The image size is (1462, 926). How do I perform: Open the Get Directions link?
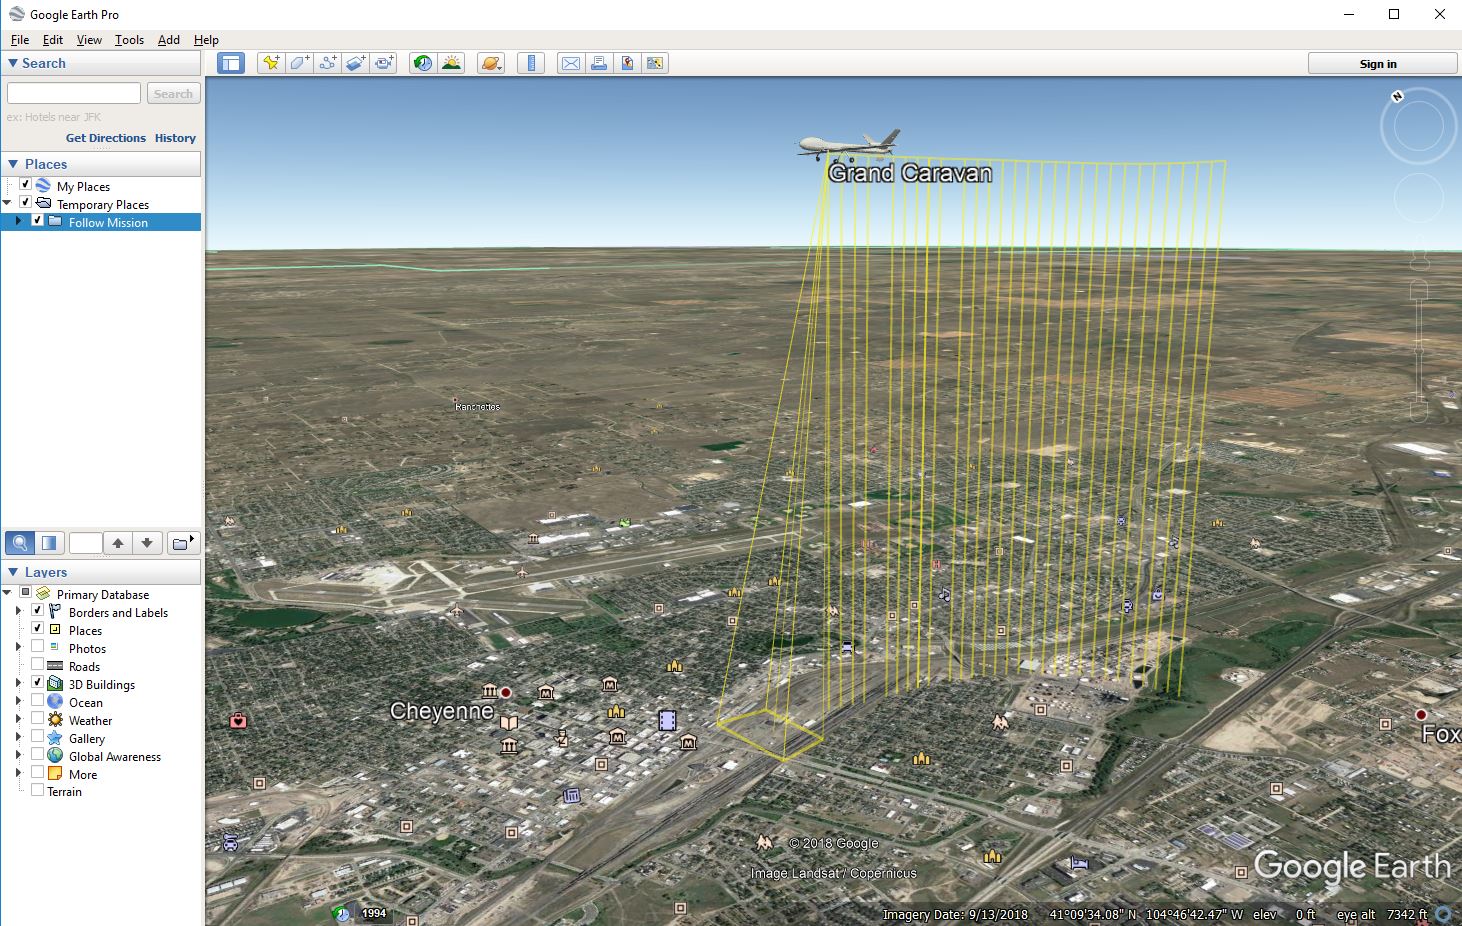pyautogui.click(x=105, y=138)
